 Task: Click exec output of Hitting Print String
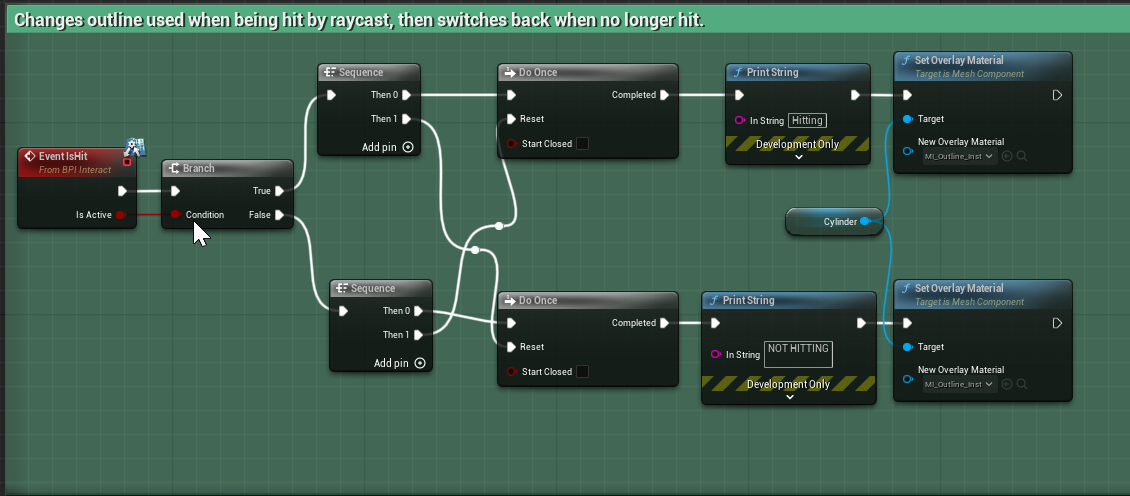click(x=855, y=94)
